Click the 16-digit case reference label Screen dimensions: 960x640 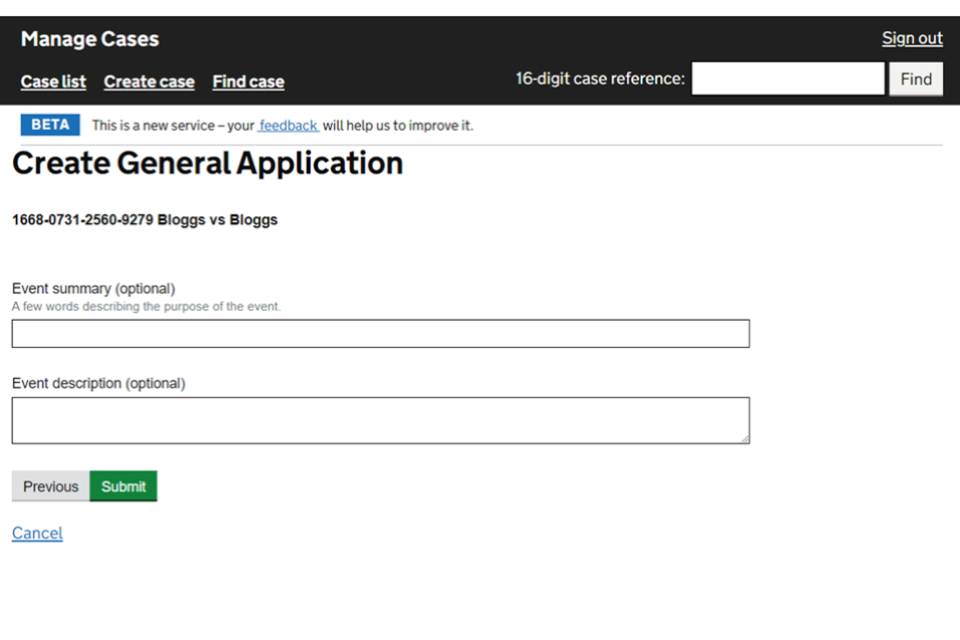click(600, 79)
